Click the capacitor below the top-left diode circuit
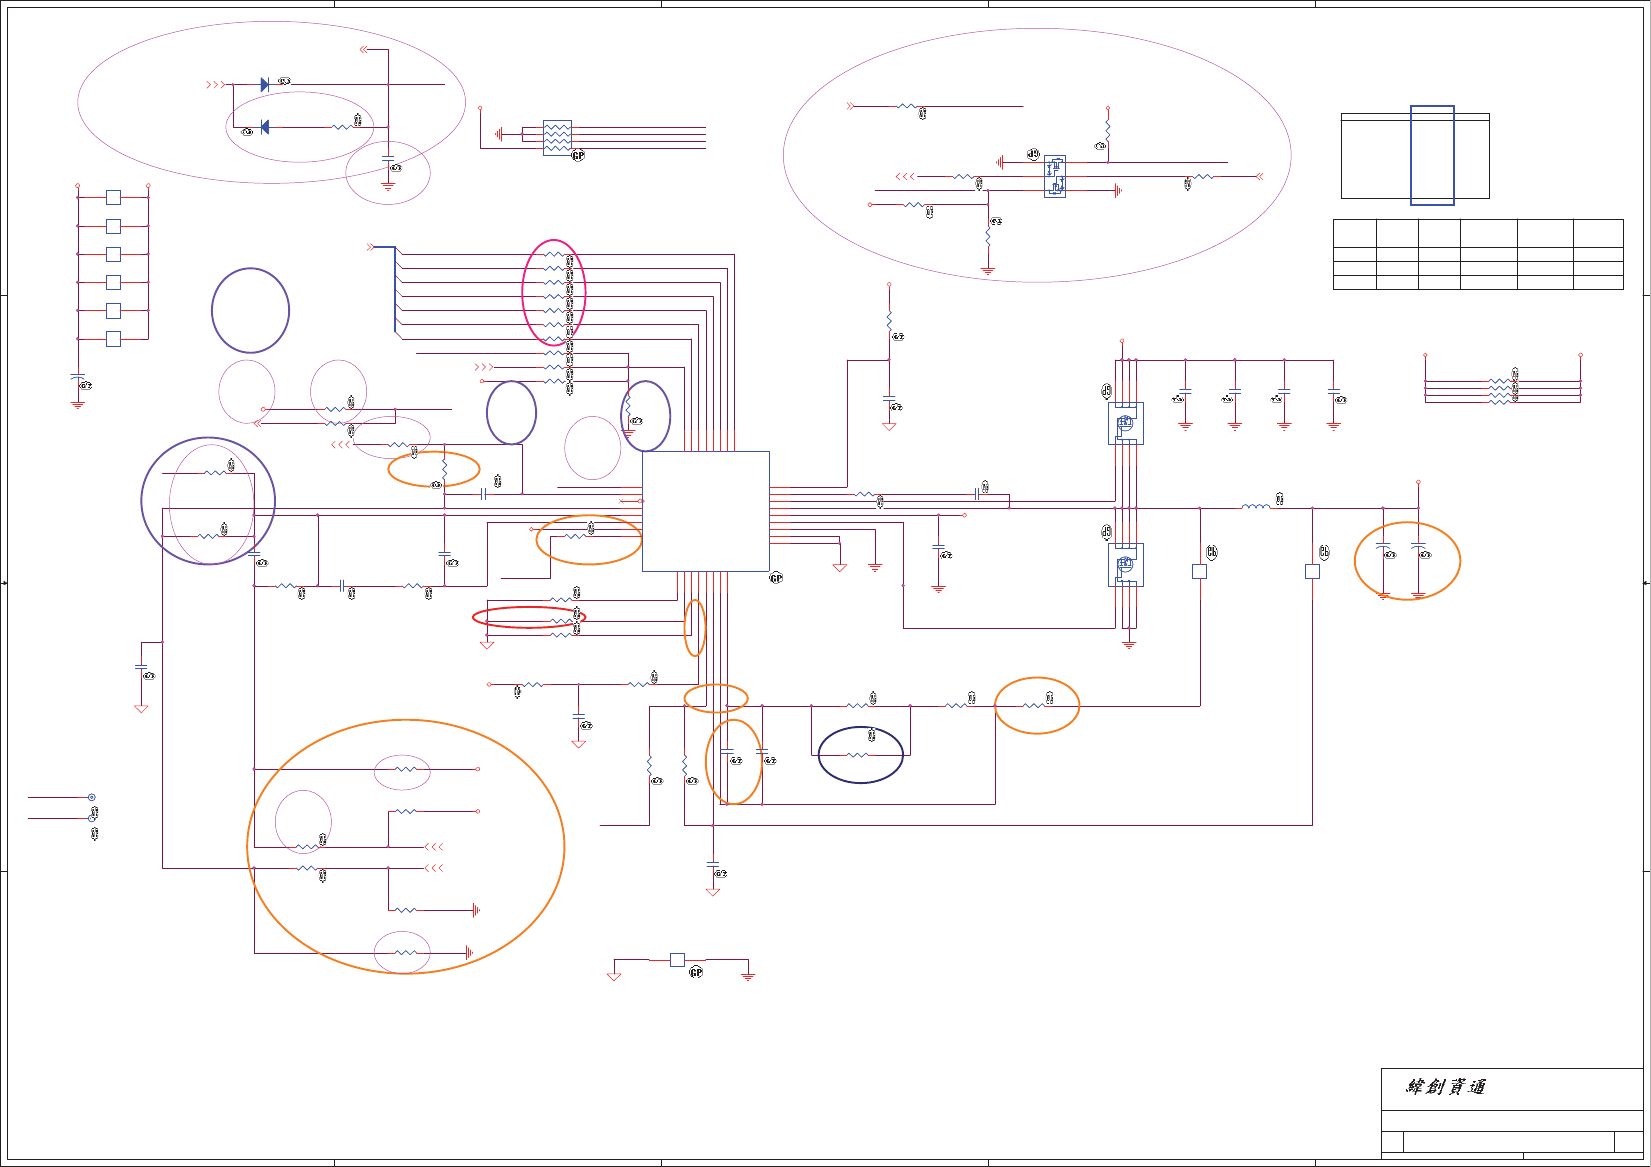 click(388, 158)
